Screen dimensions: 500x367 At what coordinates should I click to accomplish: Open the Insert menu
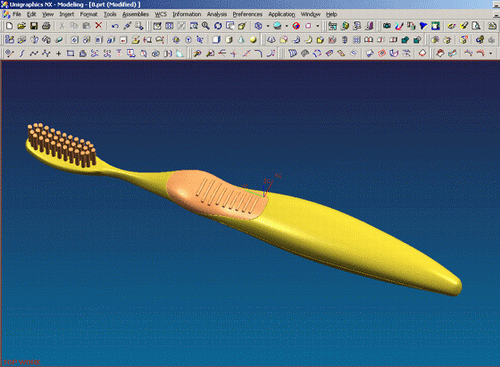[x=67, y=14]
